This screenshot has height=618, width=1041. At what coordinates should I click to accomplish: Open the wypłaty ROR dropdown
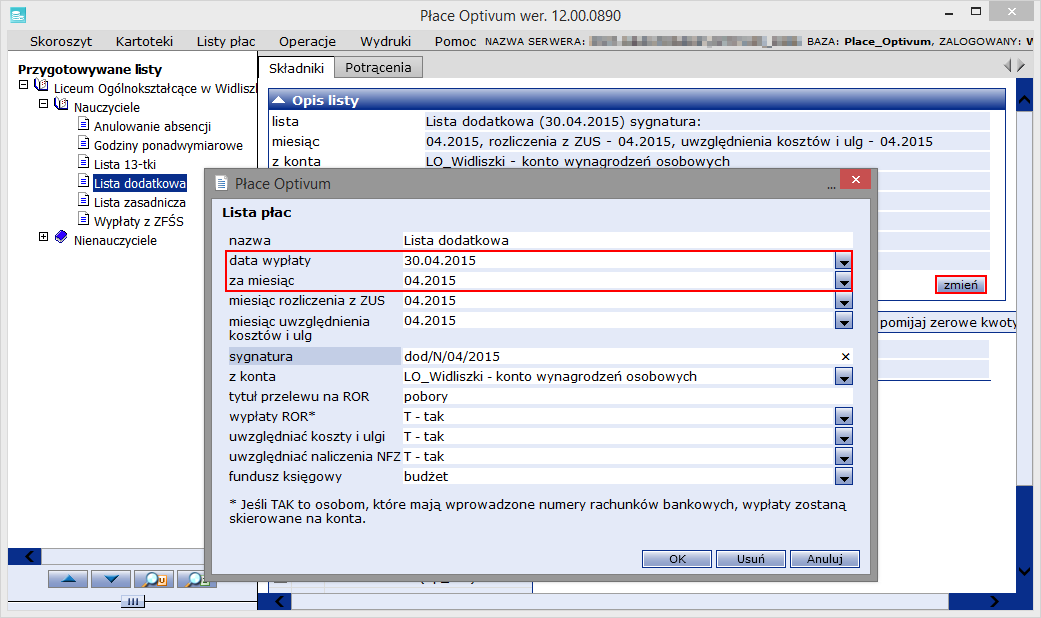[x=843, y=417]
